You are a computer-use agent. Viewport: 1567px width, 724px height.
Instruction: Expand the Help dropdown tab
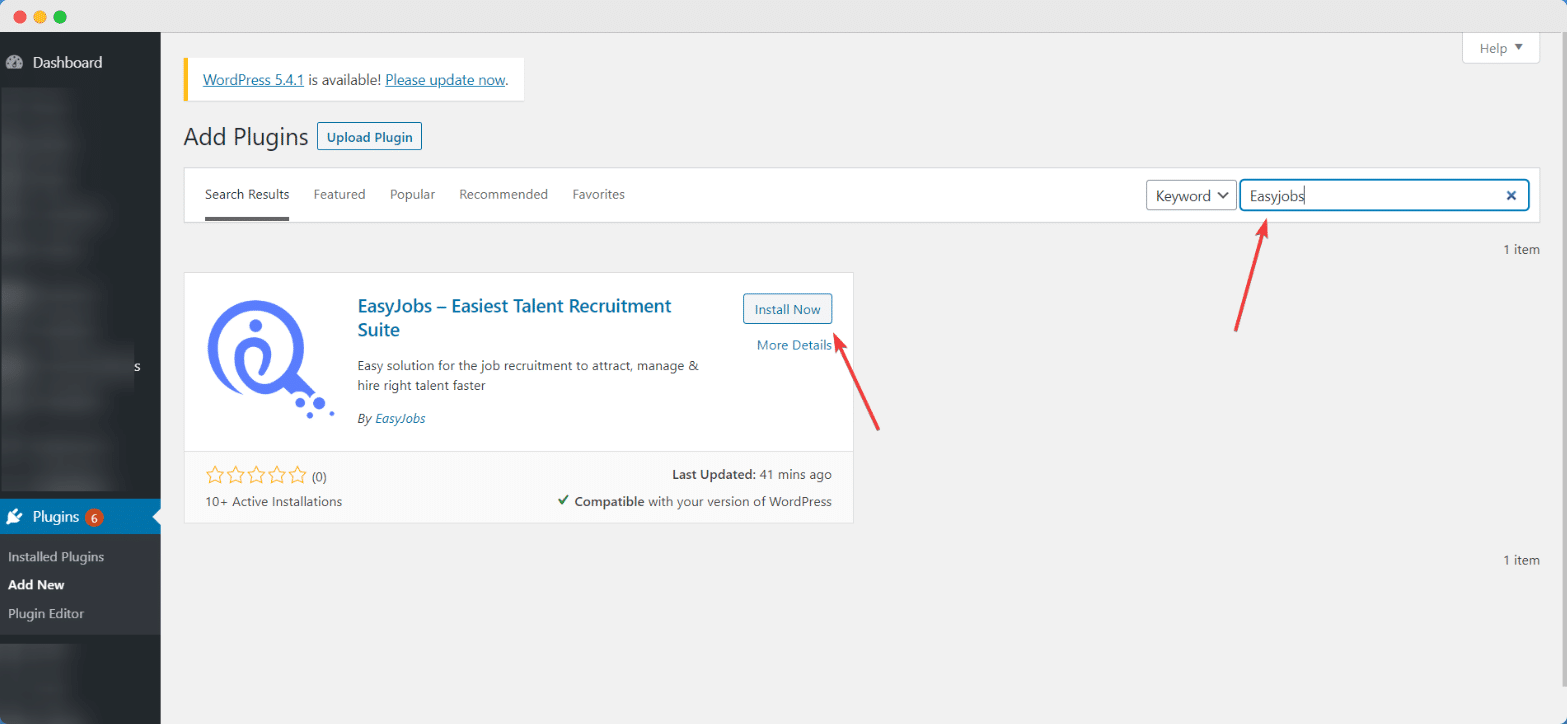[x=1501, y=48]
